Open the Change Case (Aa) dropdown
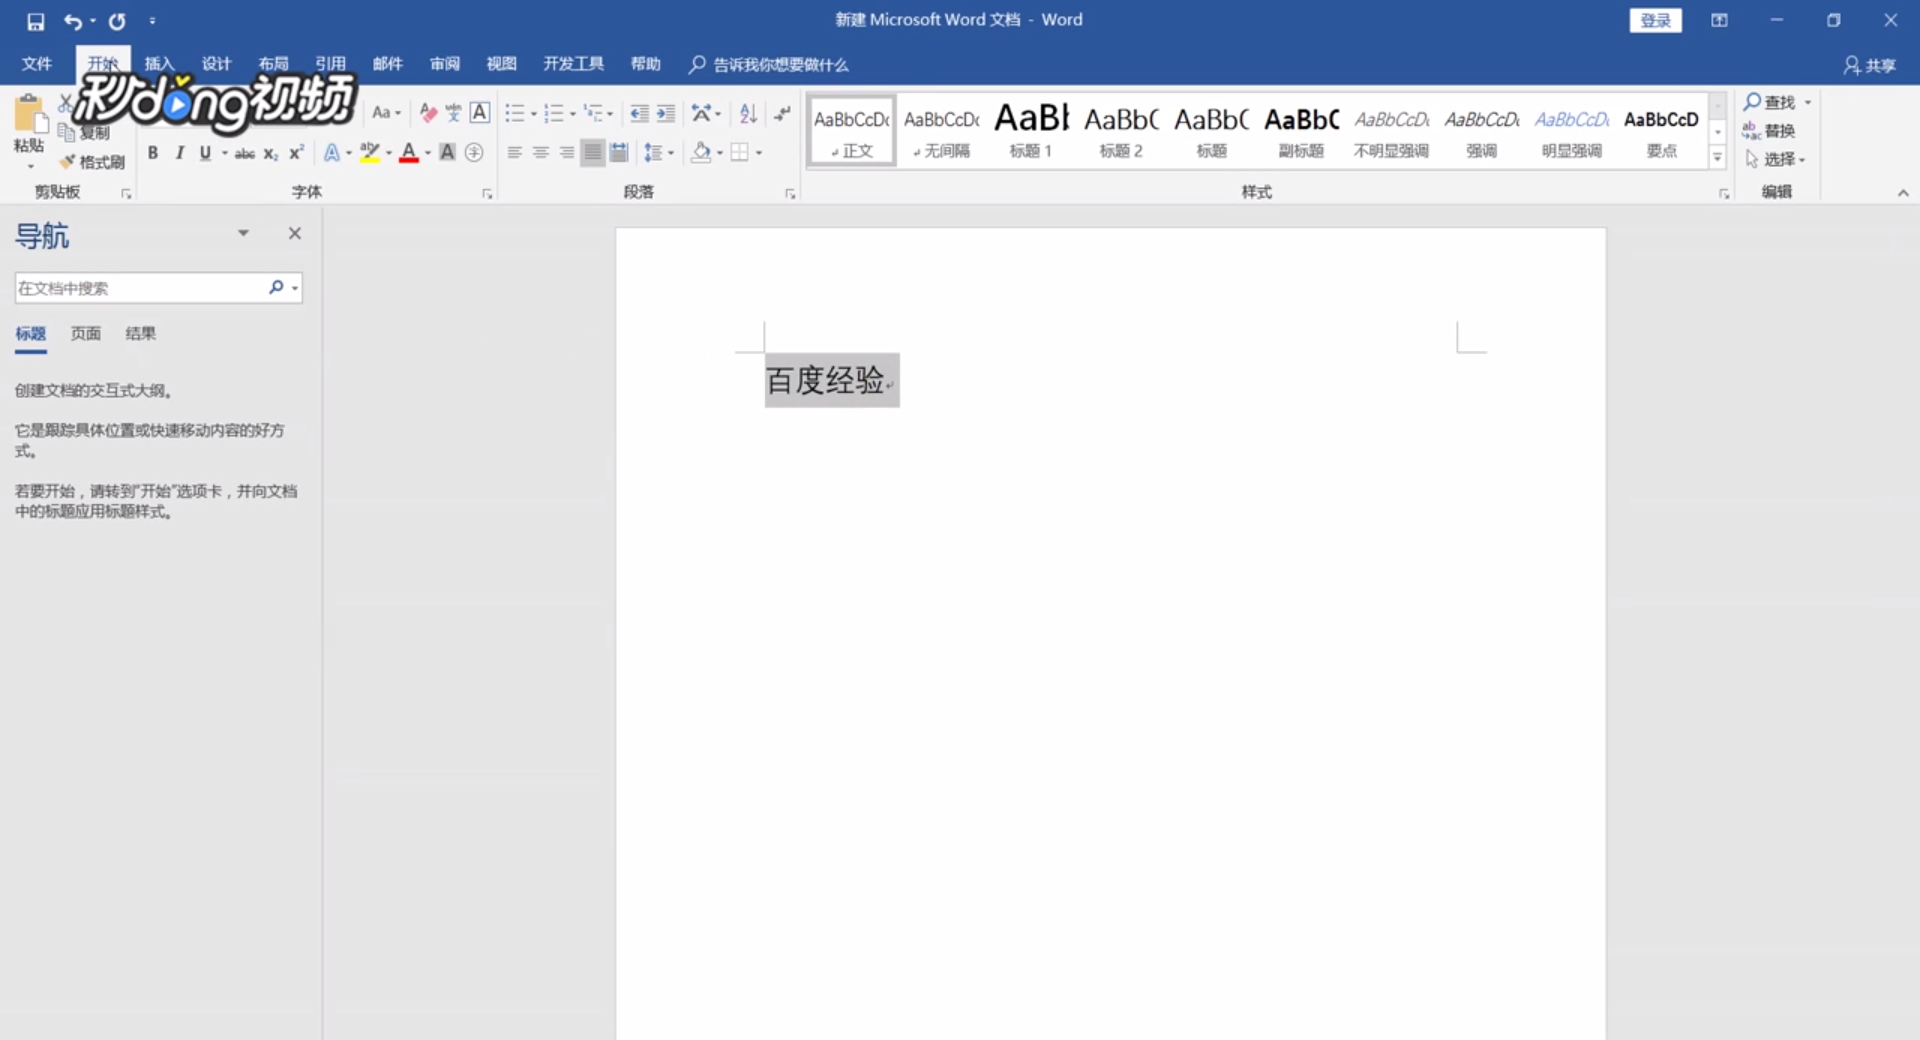 tap(386, 113)
